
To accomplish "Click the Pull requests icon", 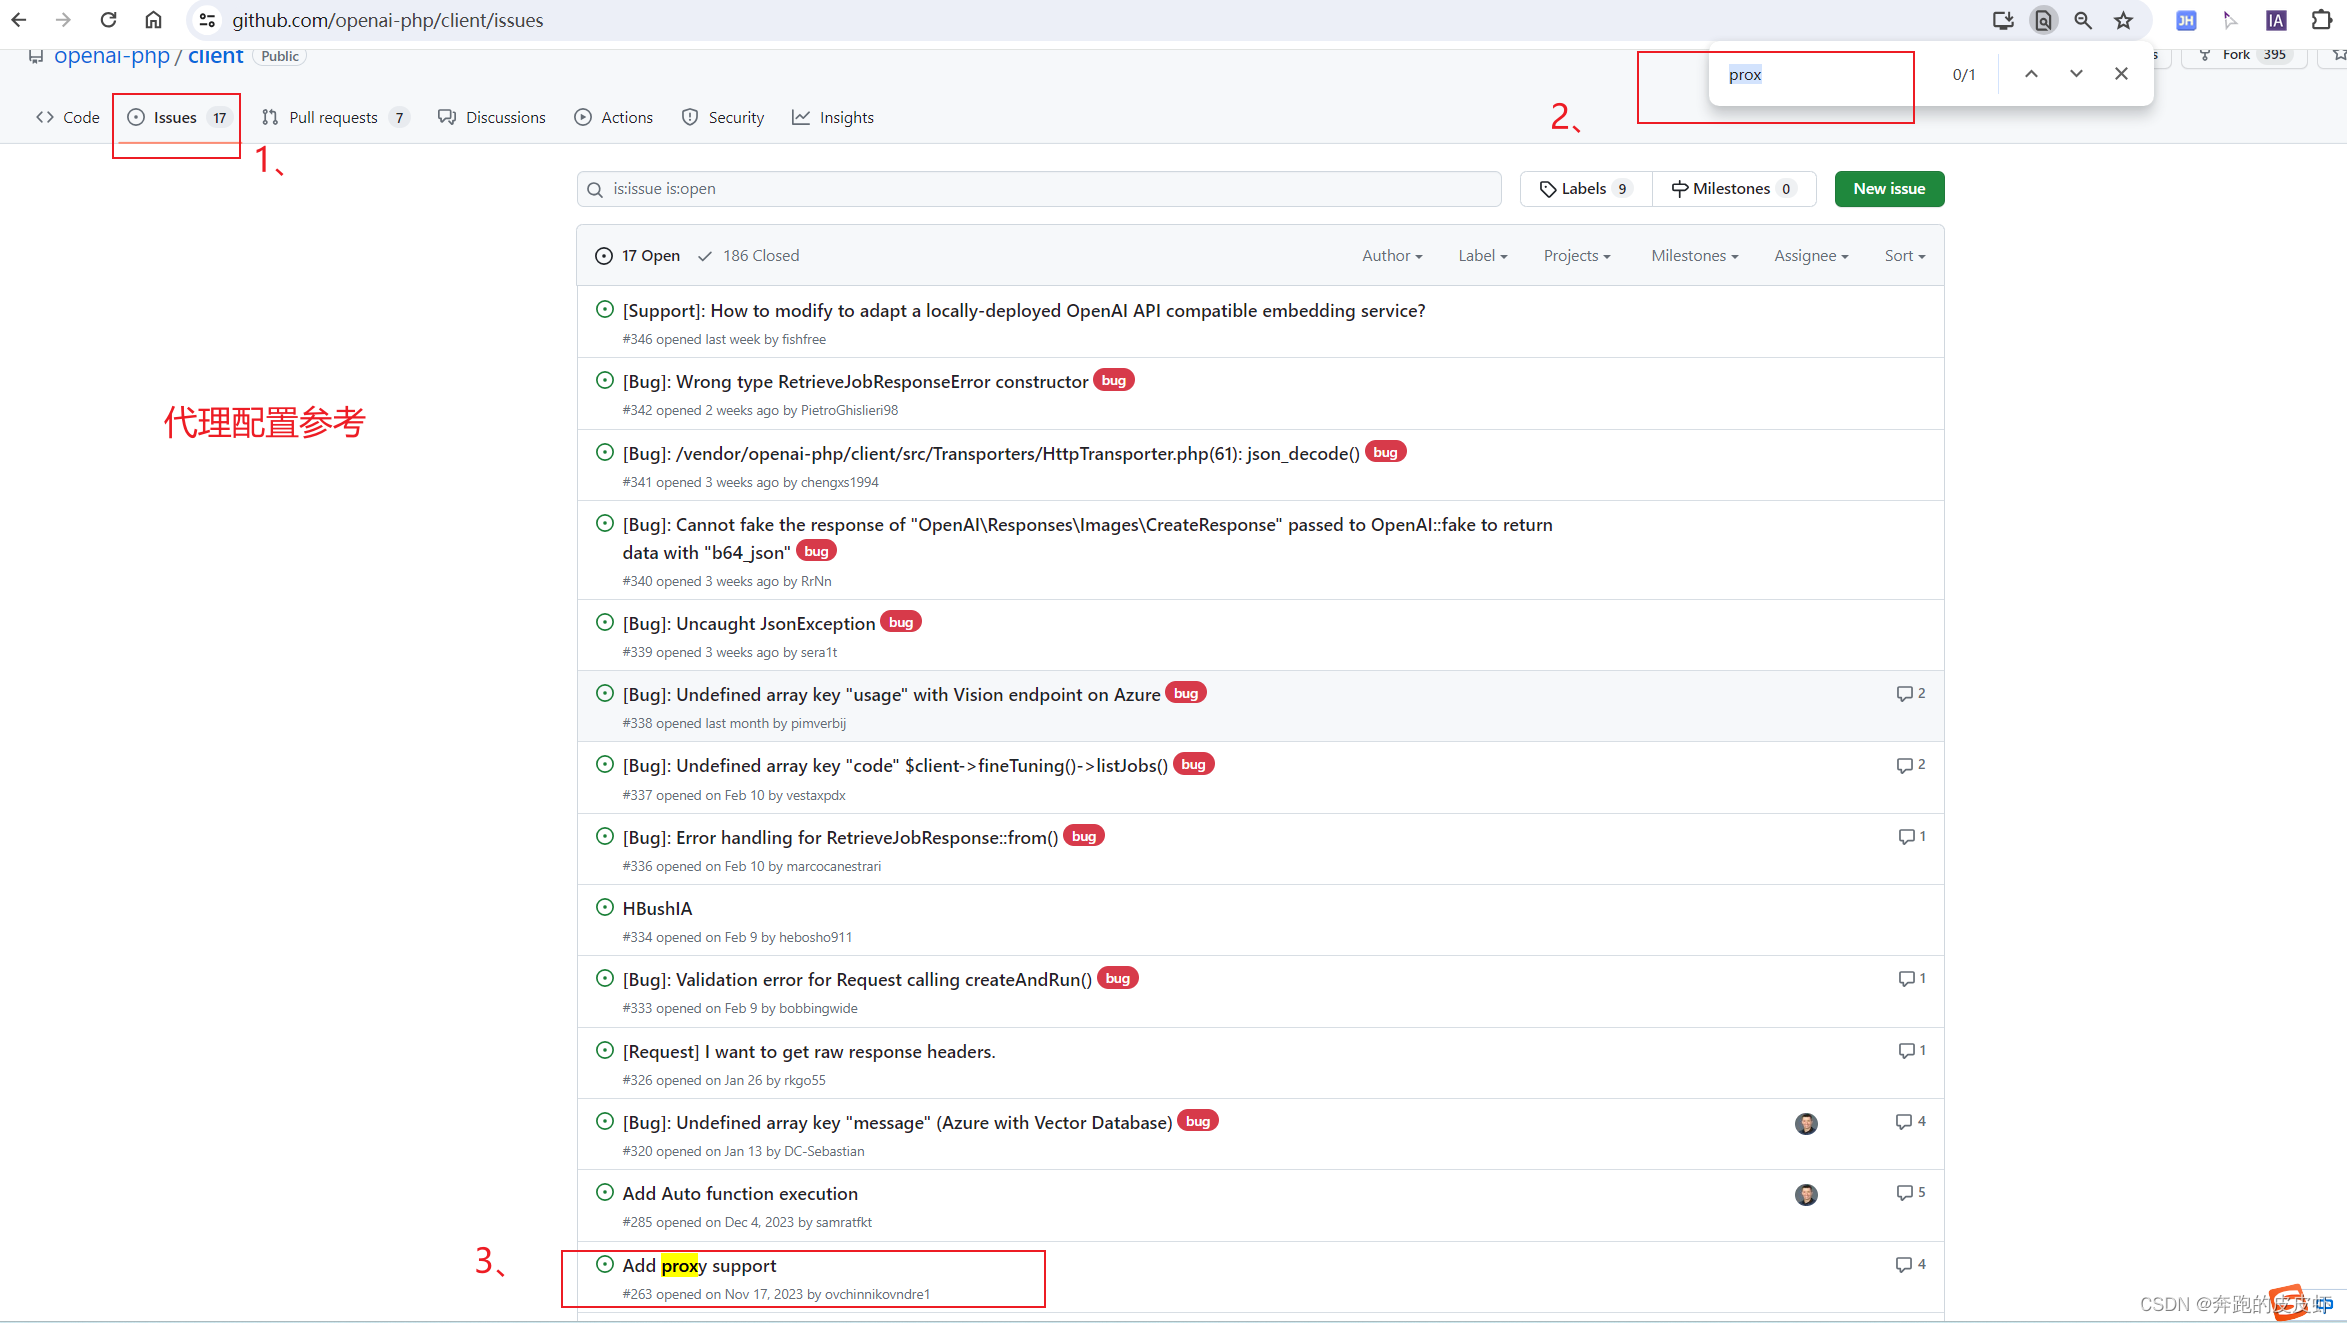I will [x=271, y=116].
